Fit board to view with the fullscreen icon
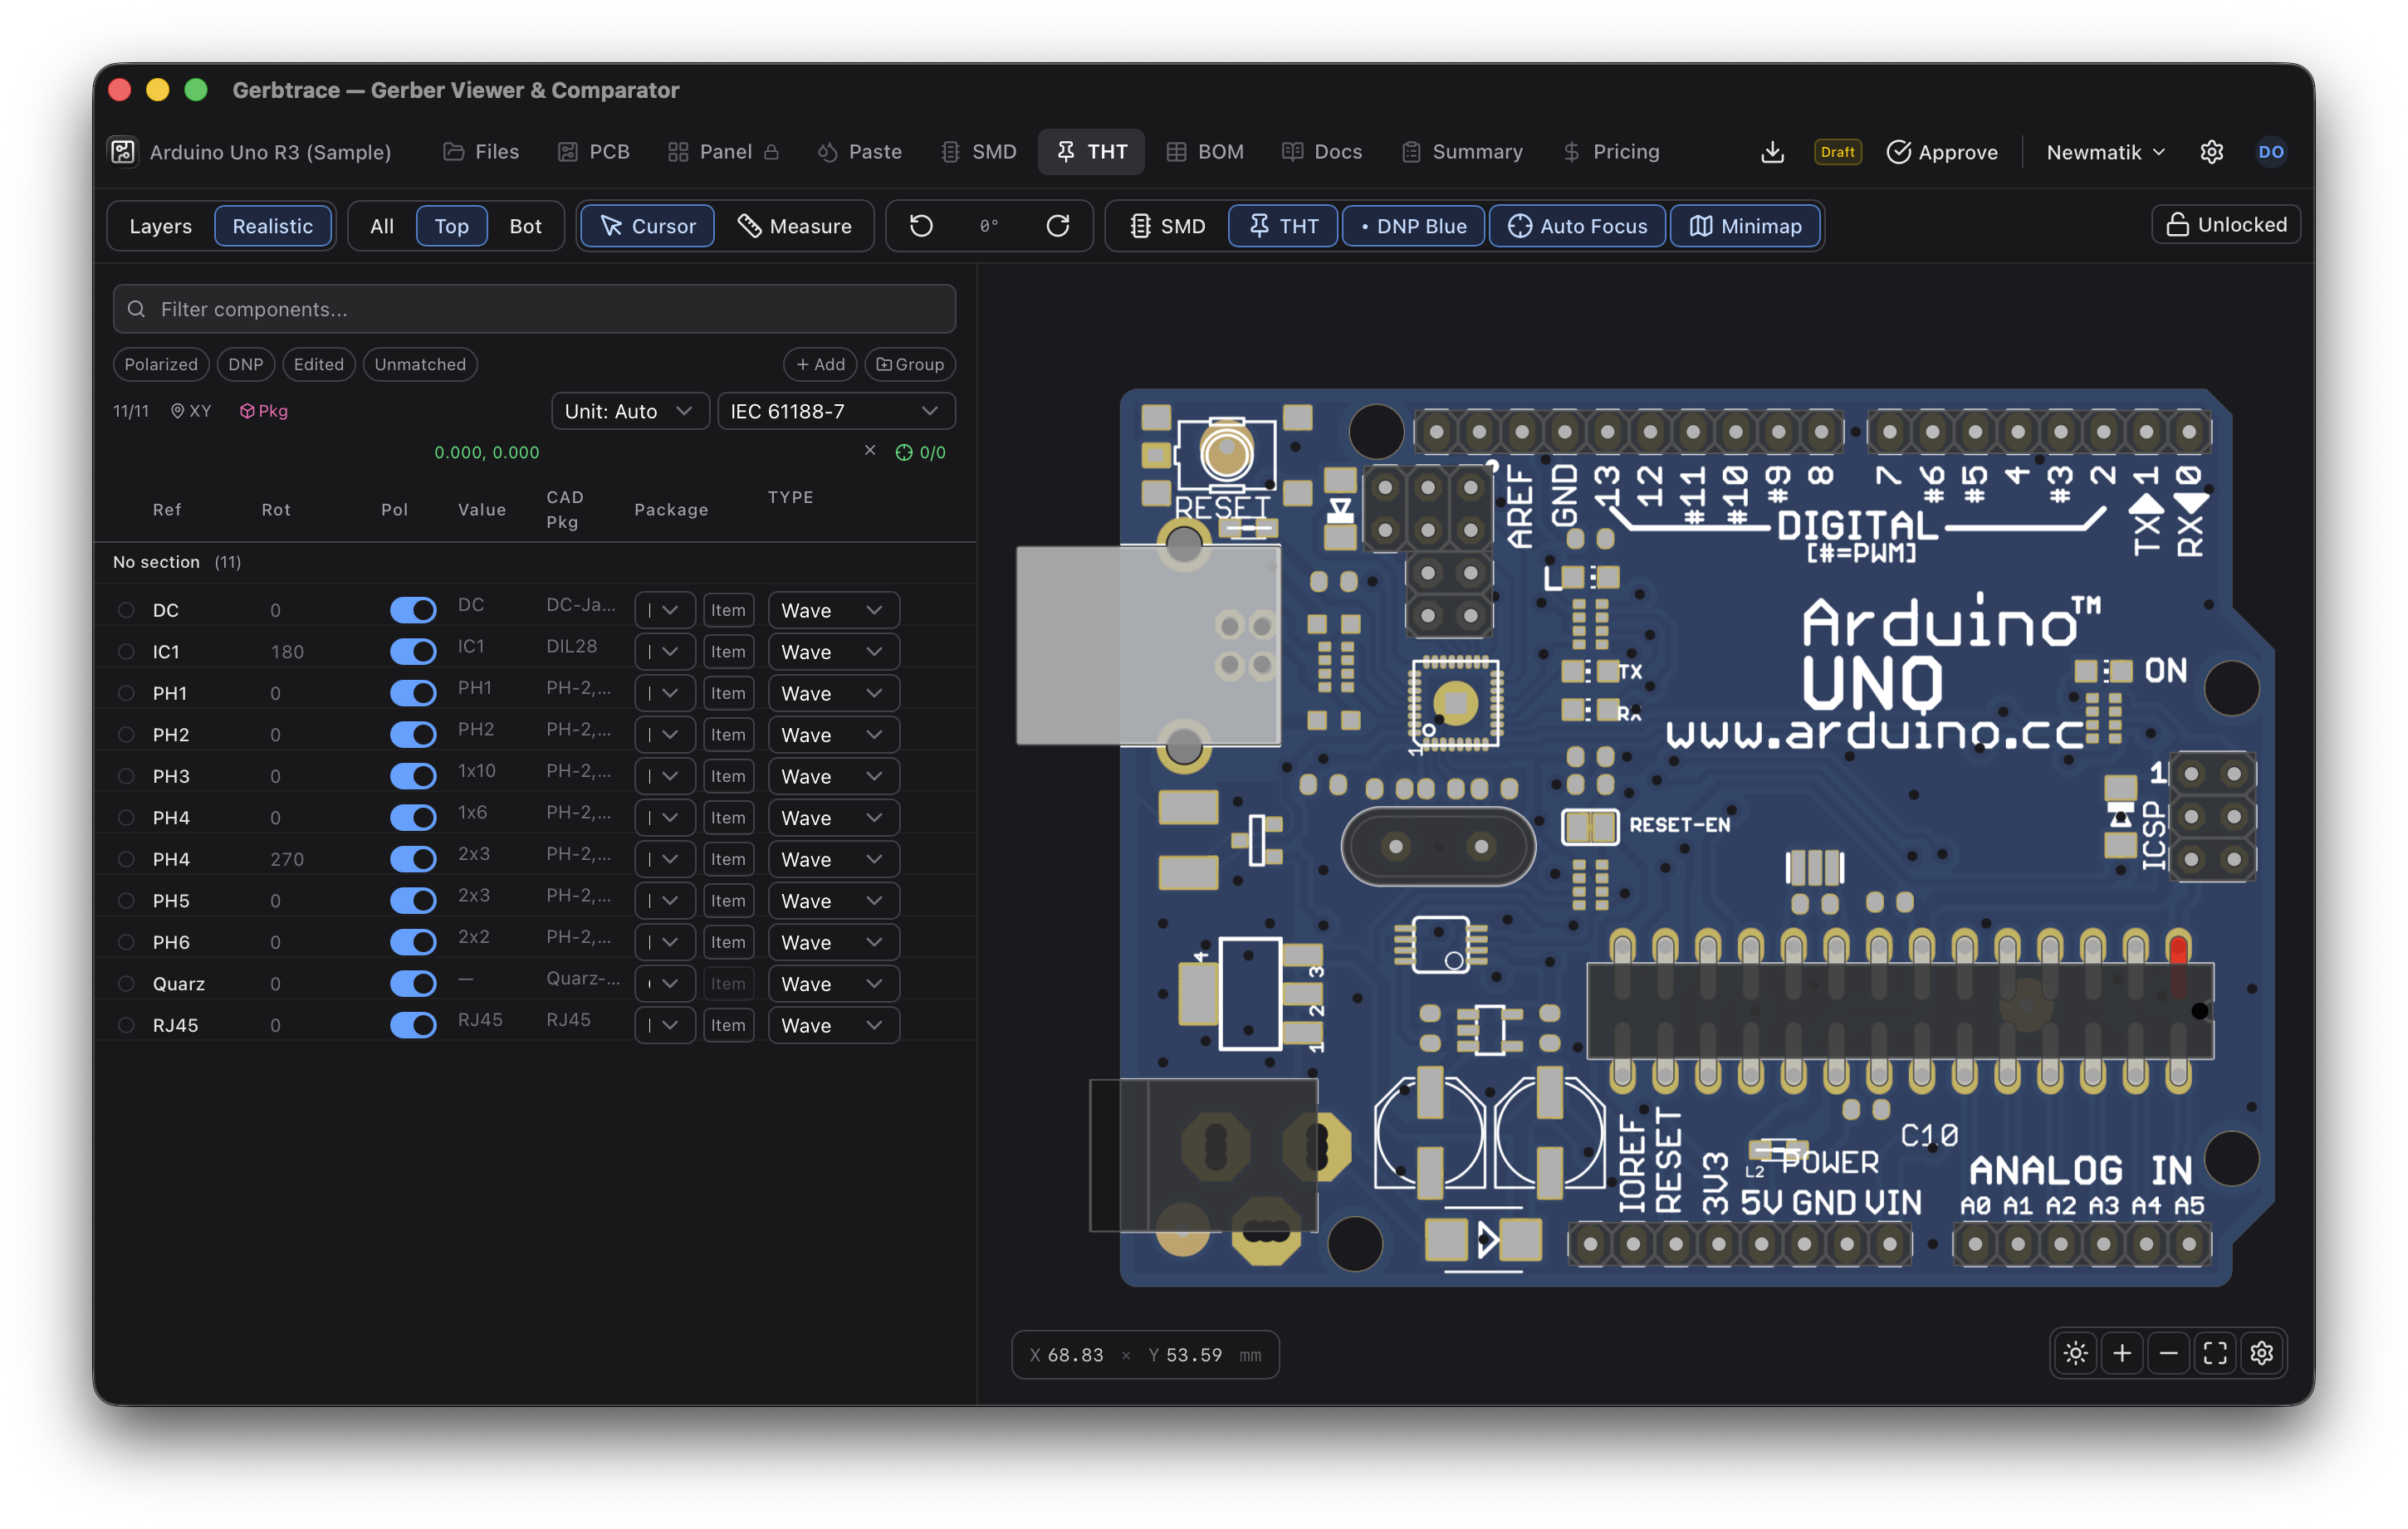 [2215, 1354]
